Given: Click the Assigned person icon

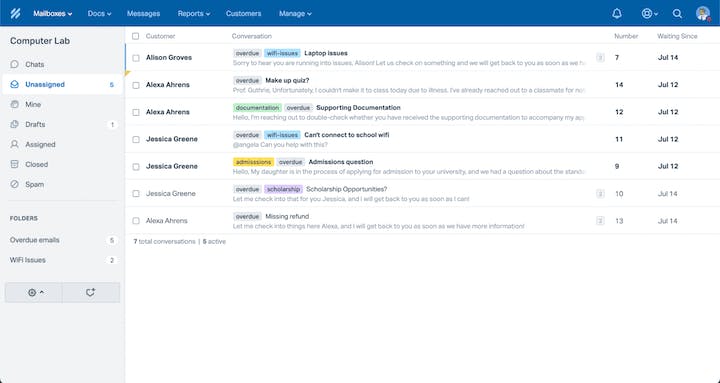Looking at the screenshot, I should tap(15, 144).
